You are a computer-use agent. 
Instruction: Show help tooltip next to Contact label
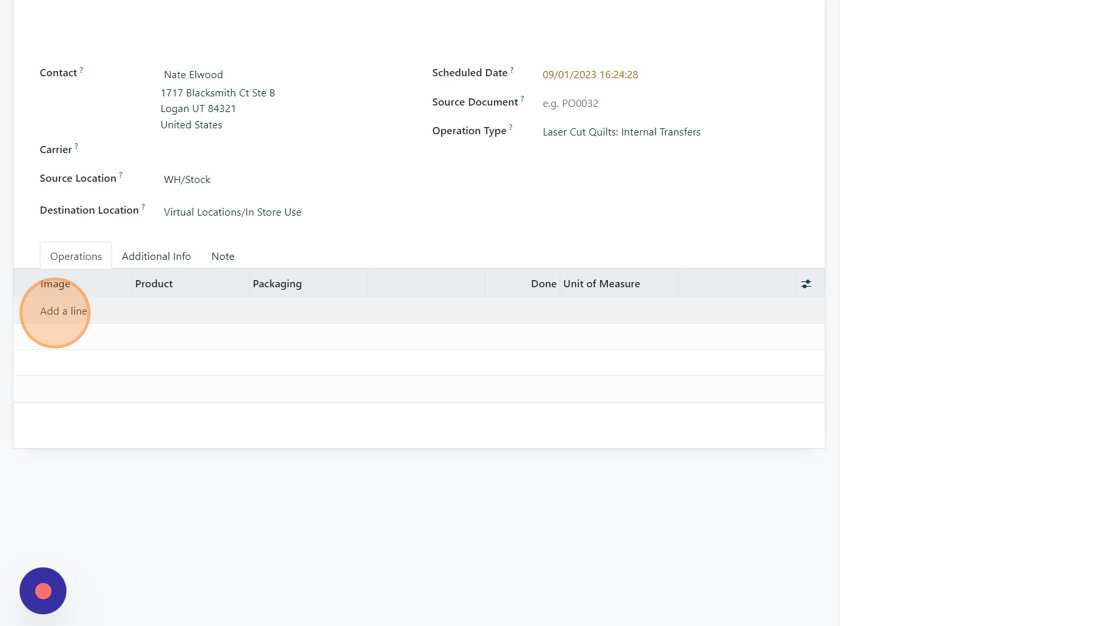pyautogui.click(x=81, y=69)
